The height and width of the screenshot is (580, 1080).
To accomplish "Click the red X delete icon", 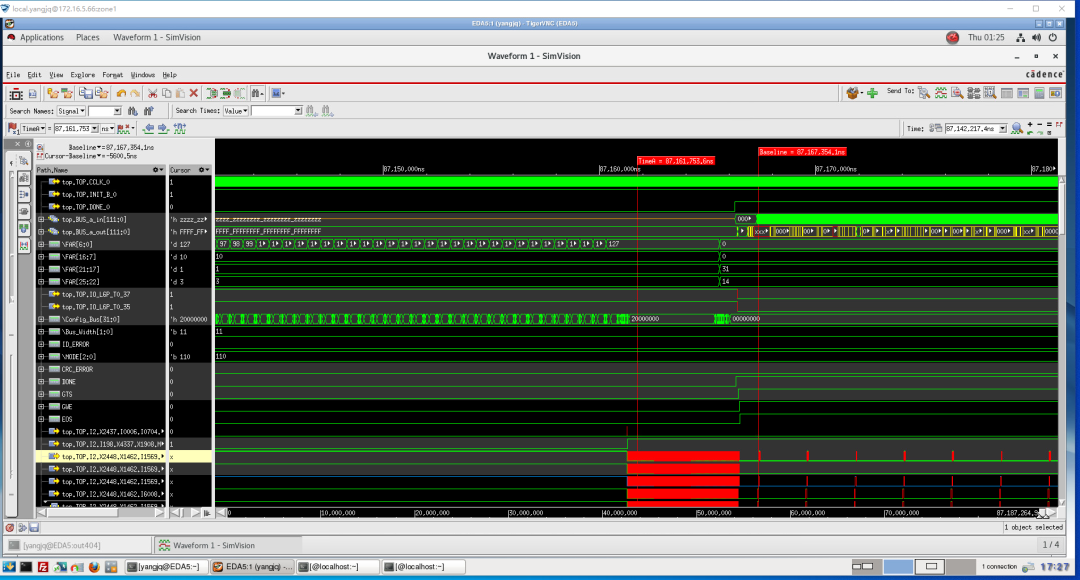I will (x=194, y=93).
